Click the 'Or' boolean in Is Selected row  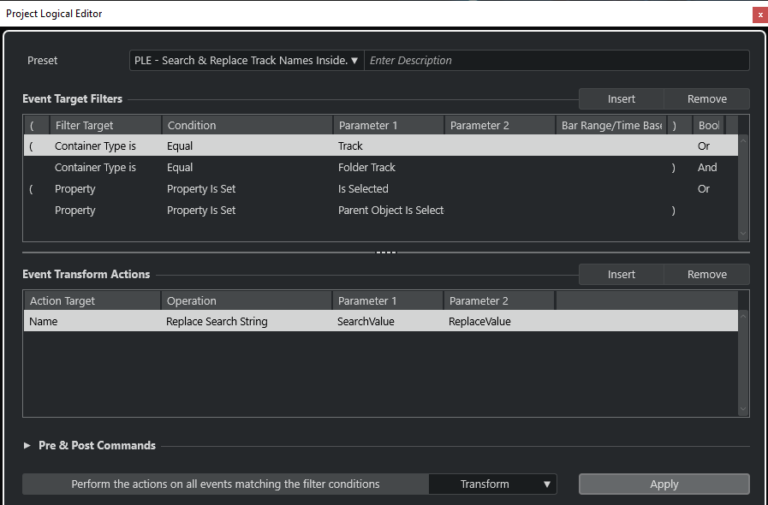[x=703, y=189]
